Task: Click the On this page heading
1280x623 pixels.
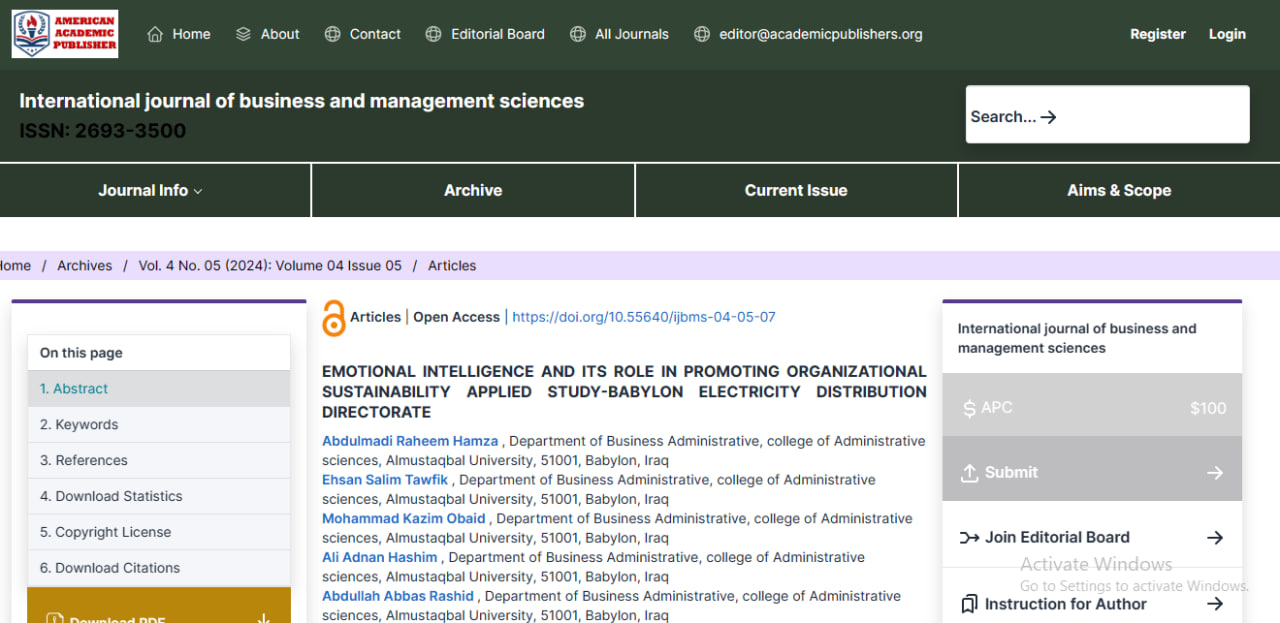Action: click(81, 353)
